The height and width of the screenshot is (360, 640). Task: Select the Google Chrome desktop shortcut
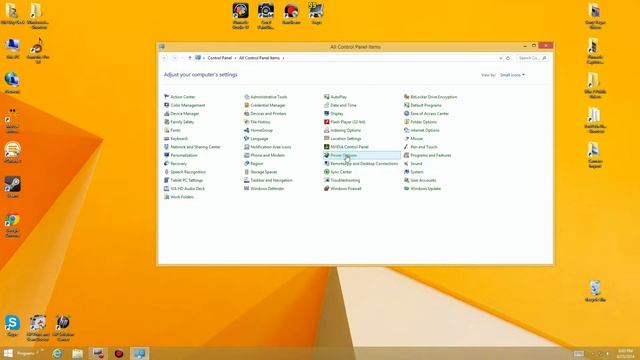coord(12,225)
